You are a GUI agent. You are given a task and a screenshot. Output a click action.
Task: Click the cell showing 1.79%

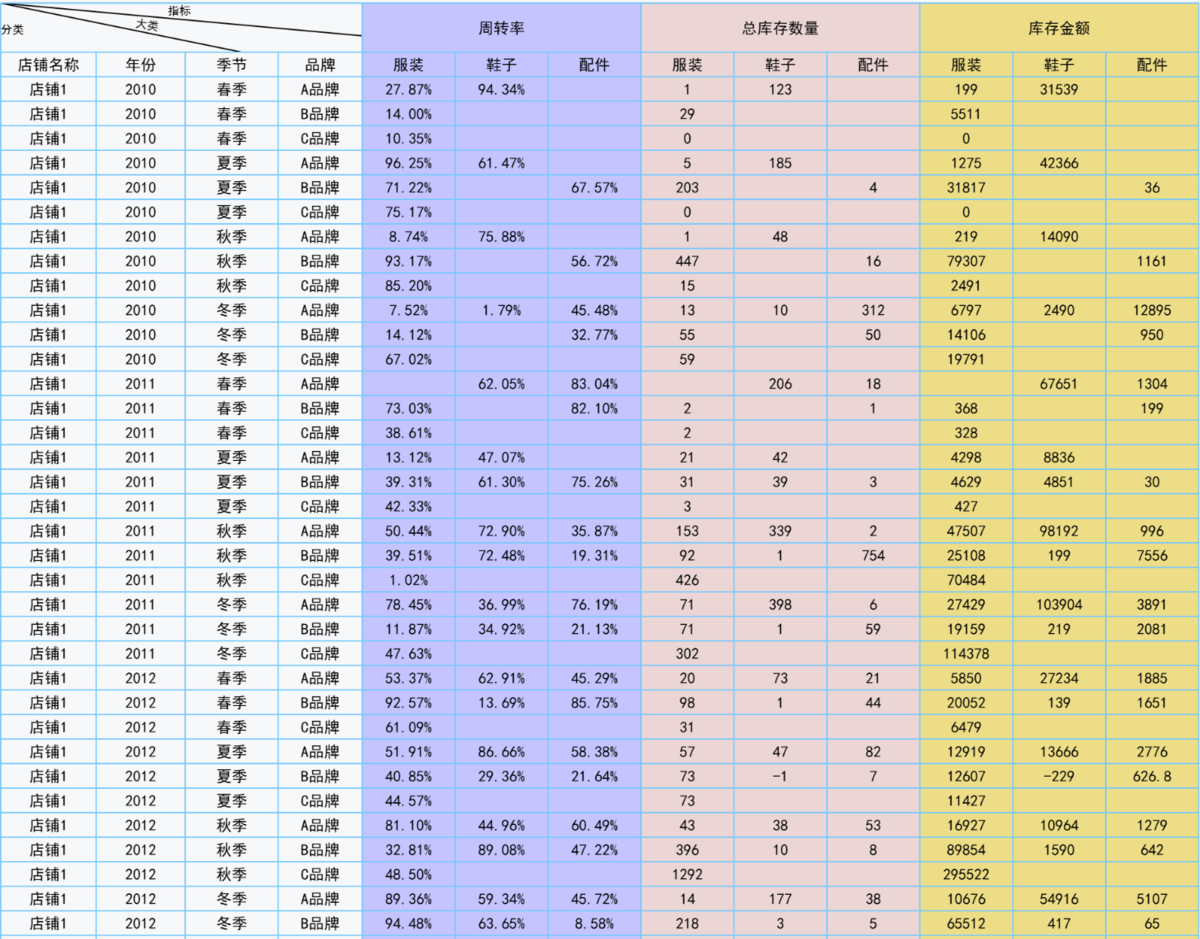501,310
